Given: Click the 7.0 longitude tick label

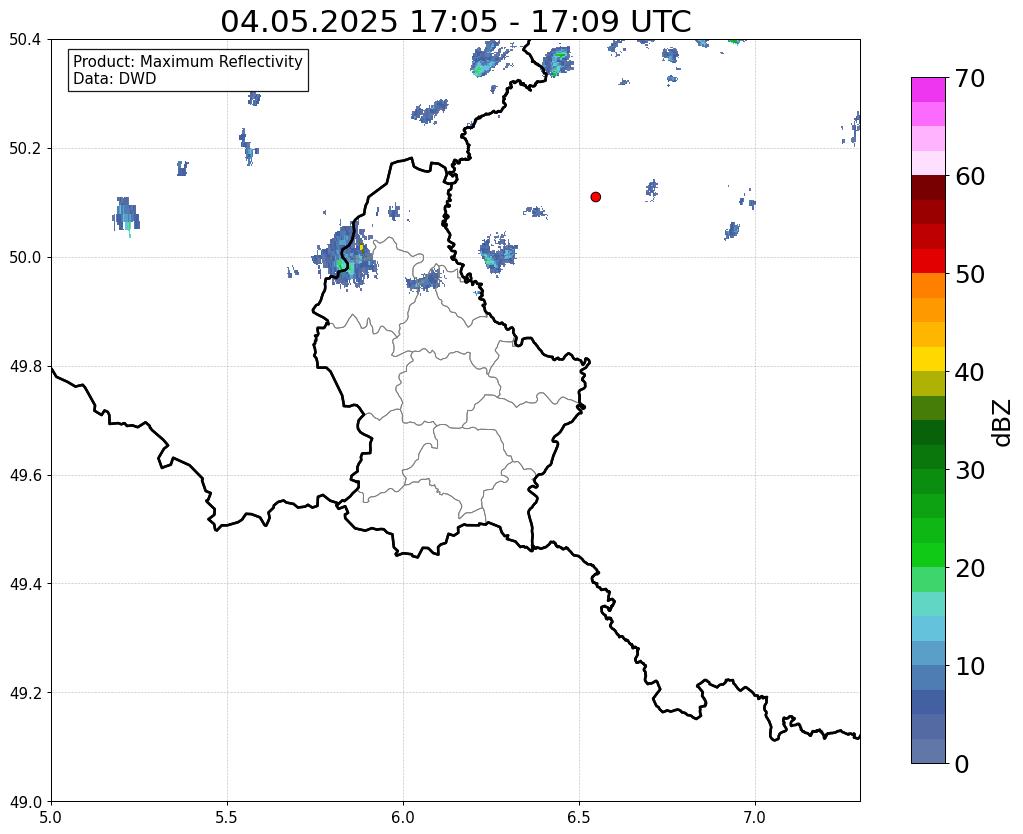Looking at the screenshot, I should (x=756, y=817).
